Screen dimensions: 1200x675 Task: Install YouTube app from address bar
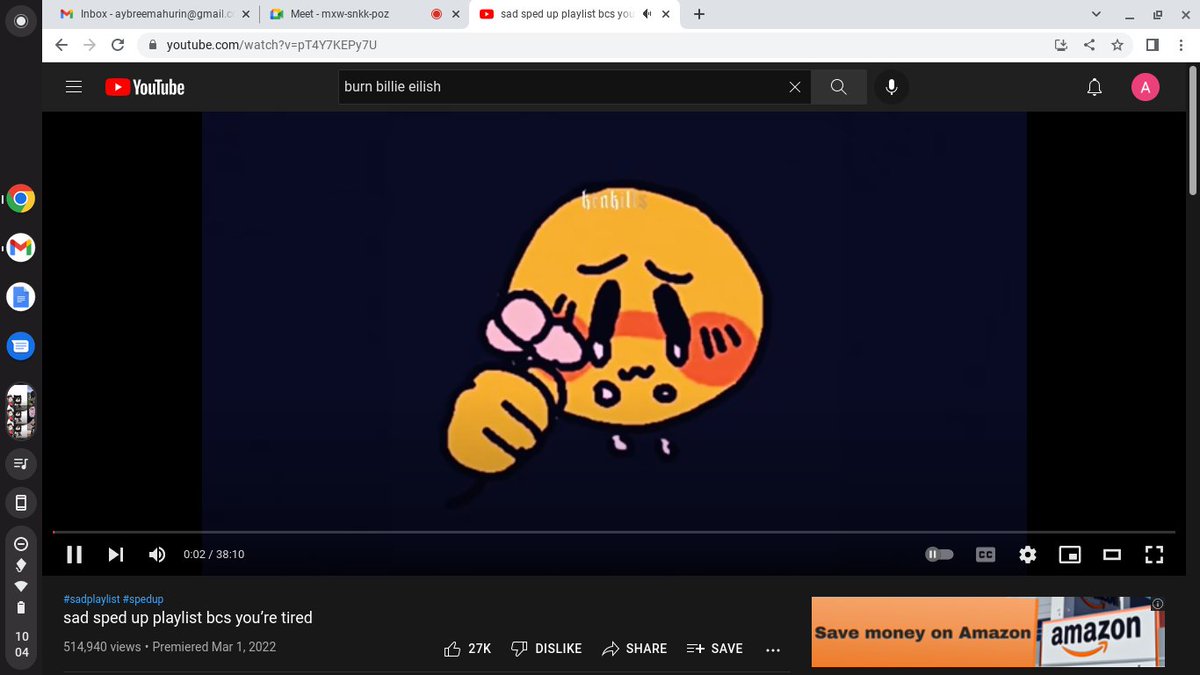(1061, 45)
